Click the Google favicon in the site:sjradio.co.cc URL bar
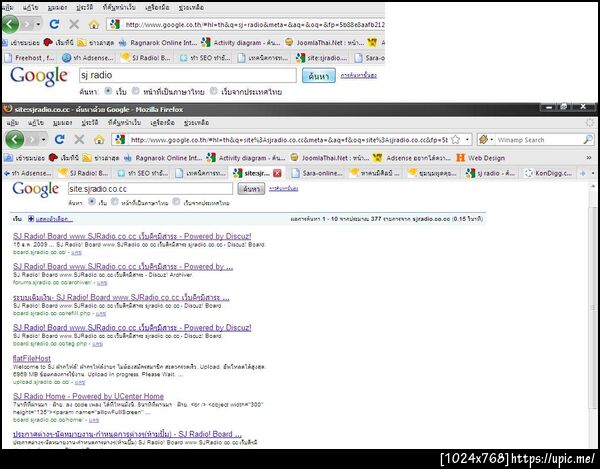The height and width of the screenshot is (469, 600). pos(120,140)
